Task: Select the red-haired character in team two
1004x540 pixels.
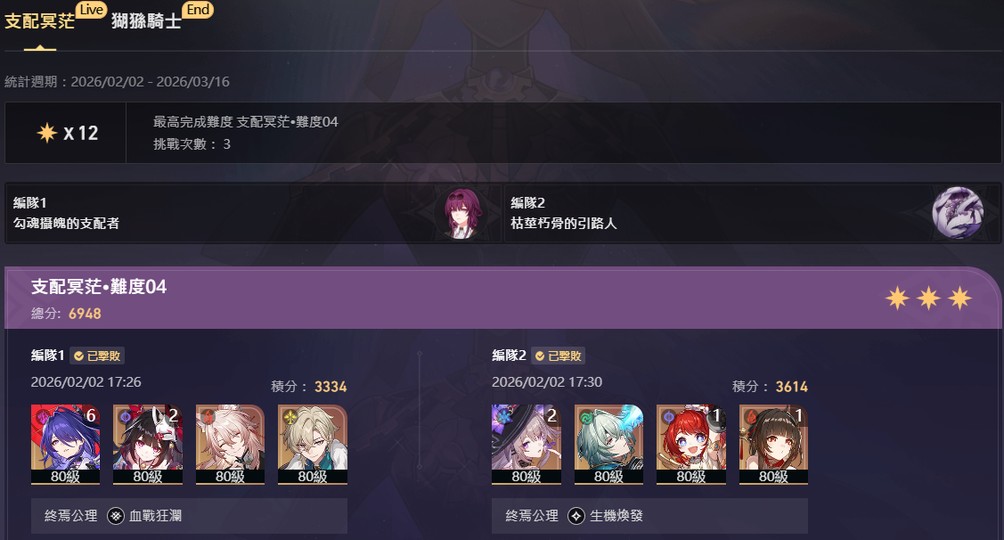Action: [691, 444]
